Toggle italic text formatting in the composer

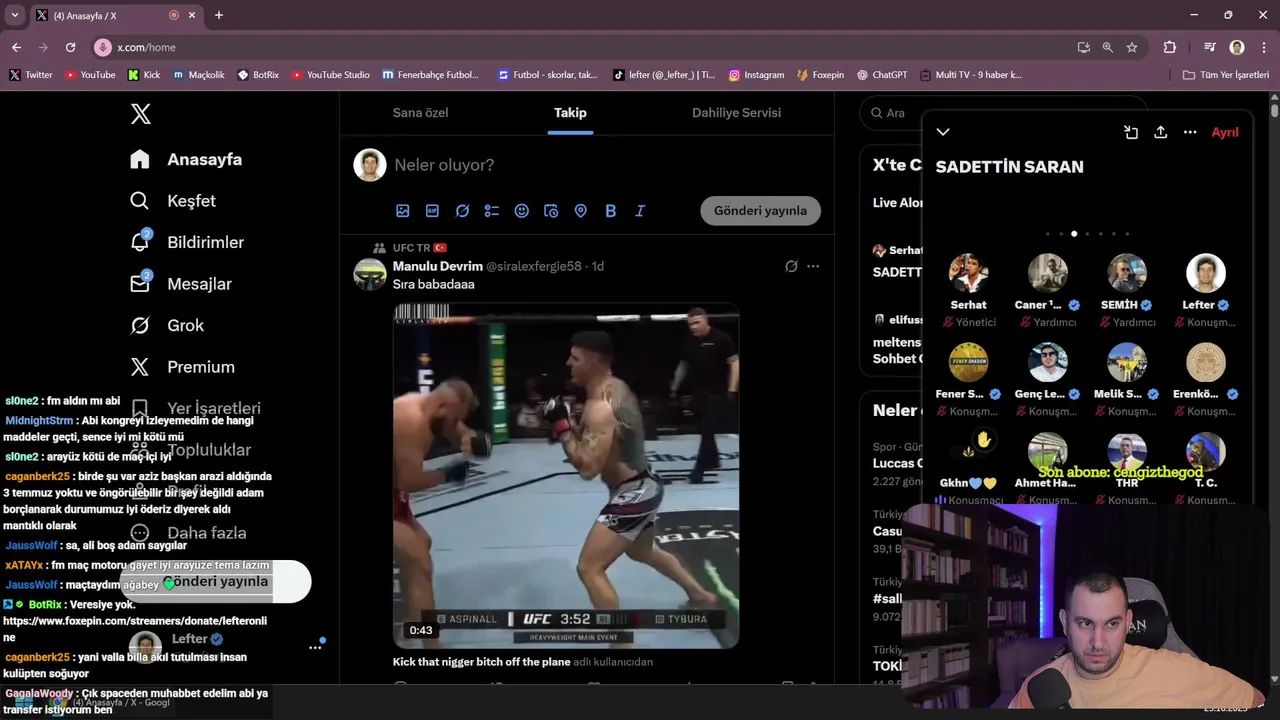click(640, 211)
